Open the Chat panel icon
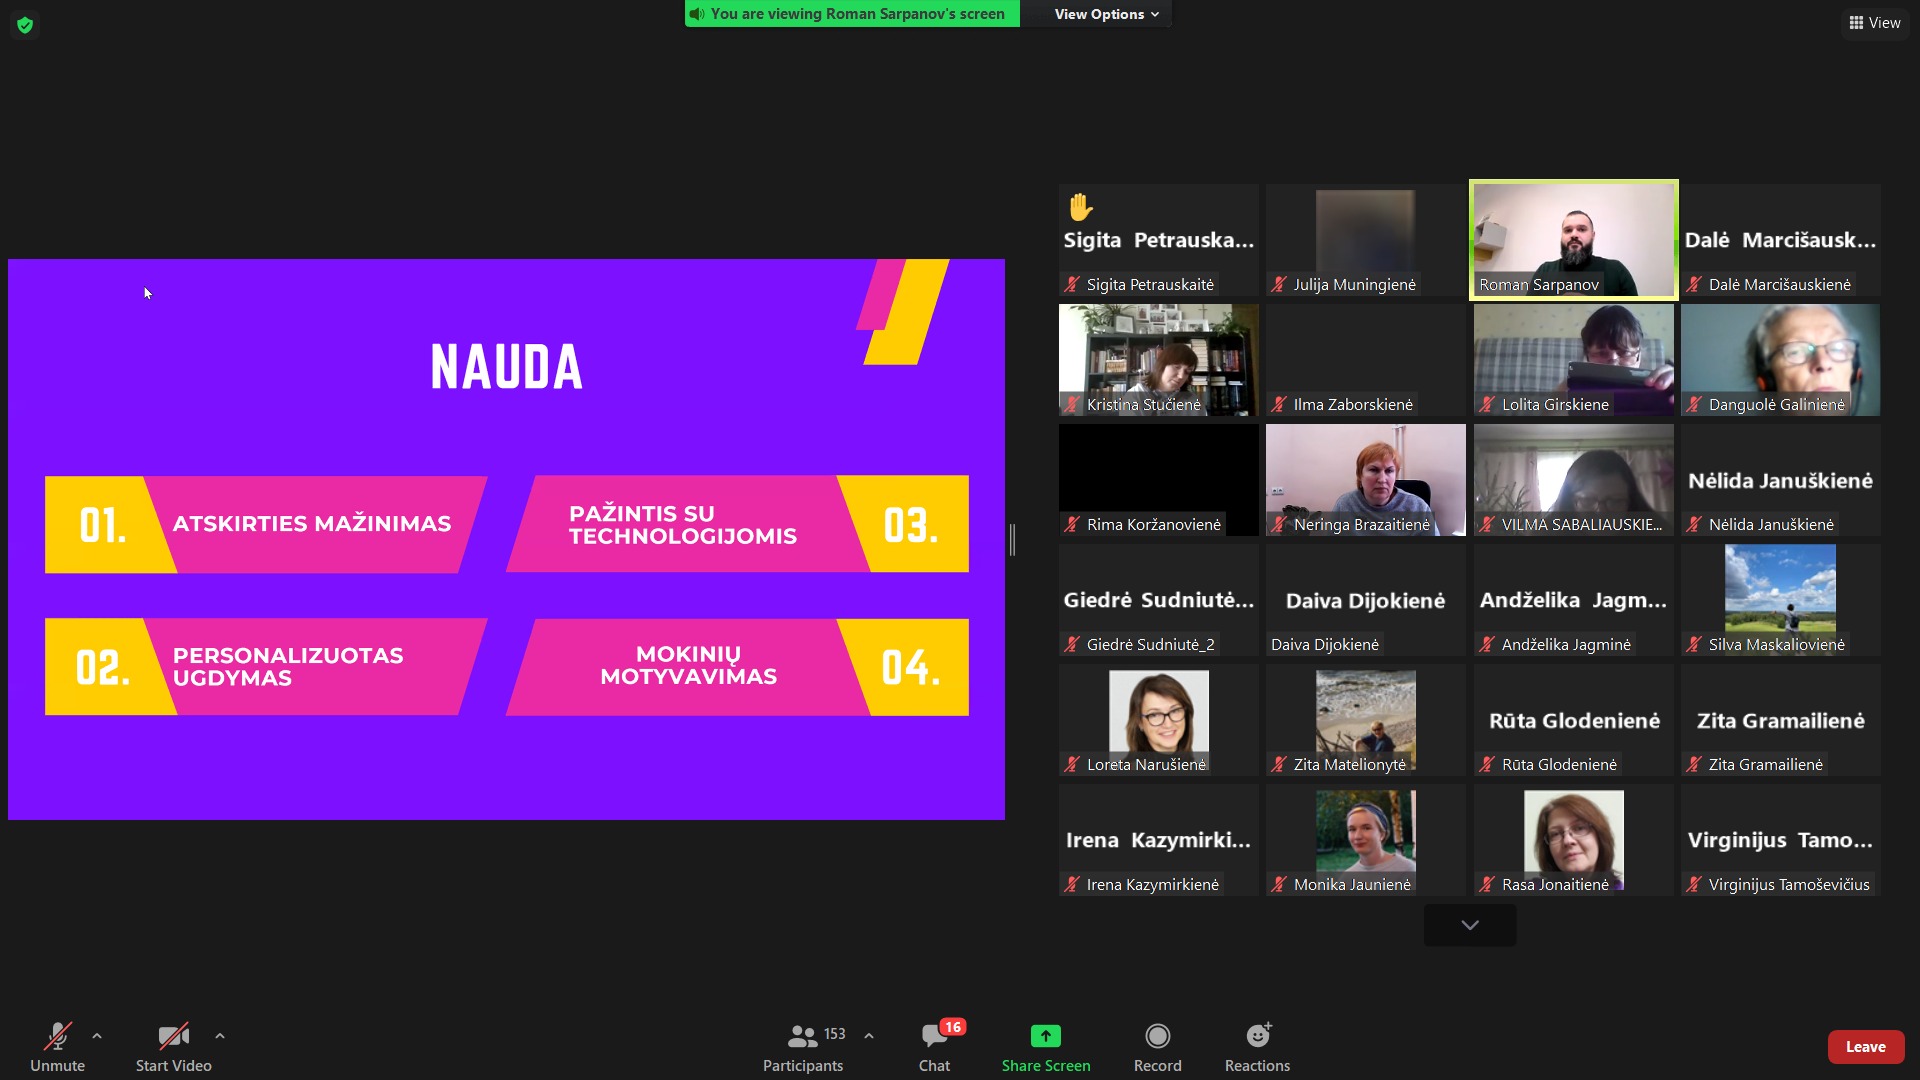Viewport: 1920px width, 1080px height. pyautogui.click(x=934, y=1036)
